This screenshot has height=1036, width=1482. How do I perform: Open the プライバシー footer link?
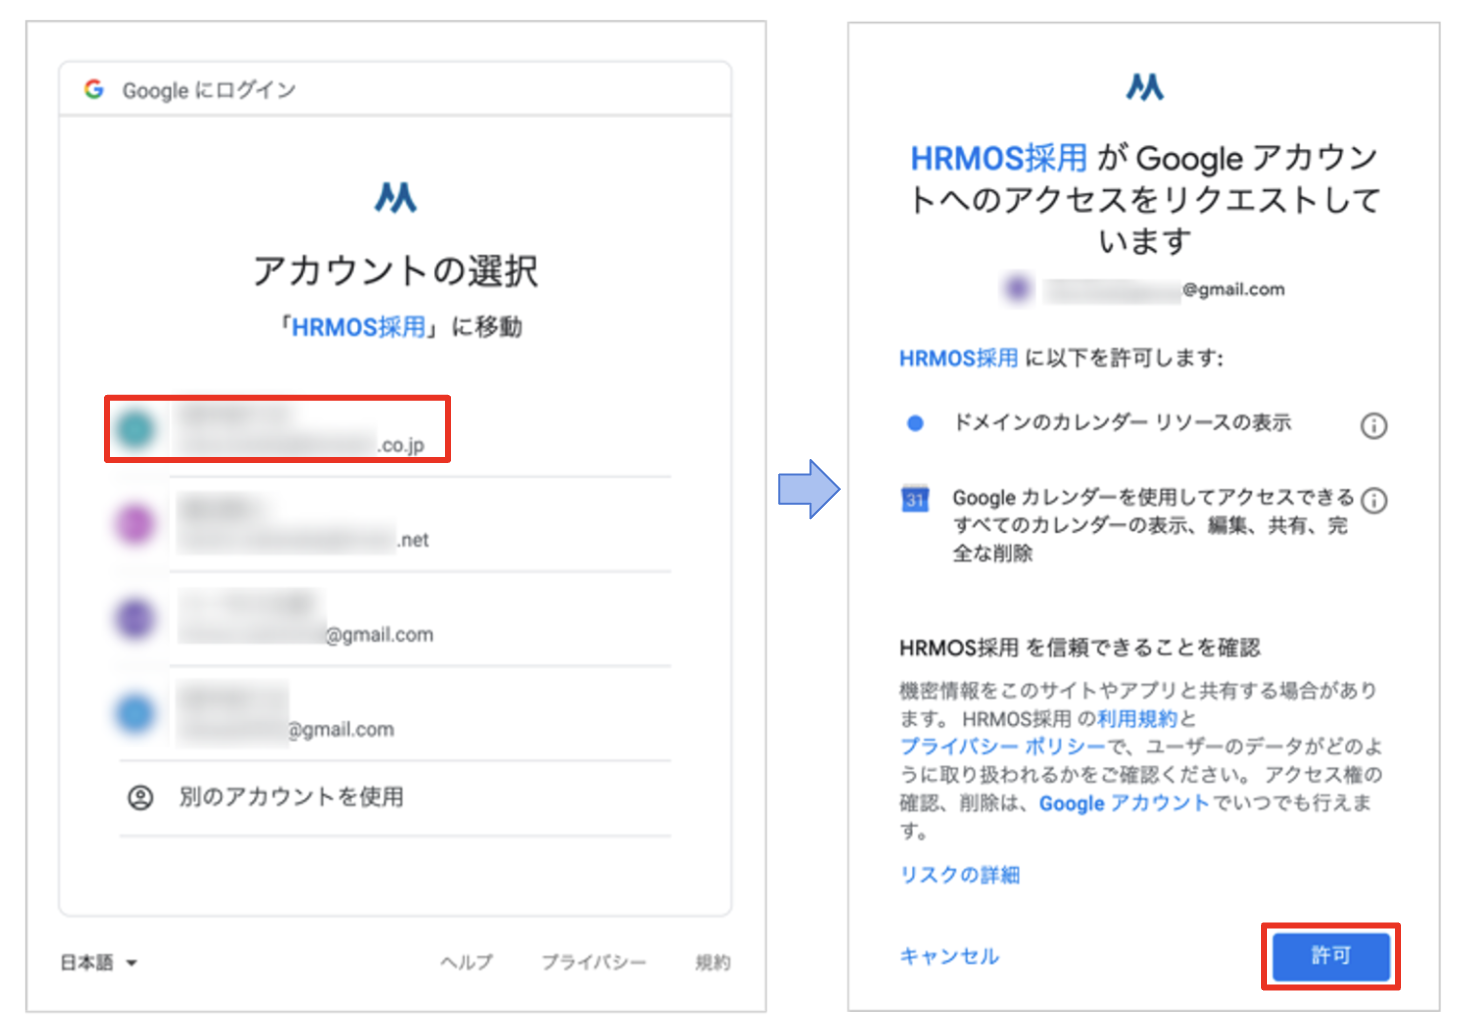tap(594, 962)
